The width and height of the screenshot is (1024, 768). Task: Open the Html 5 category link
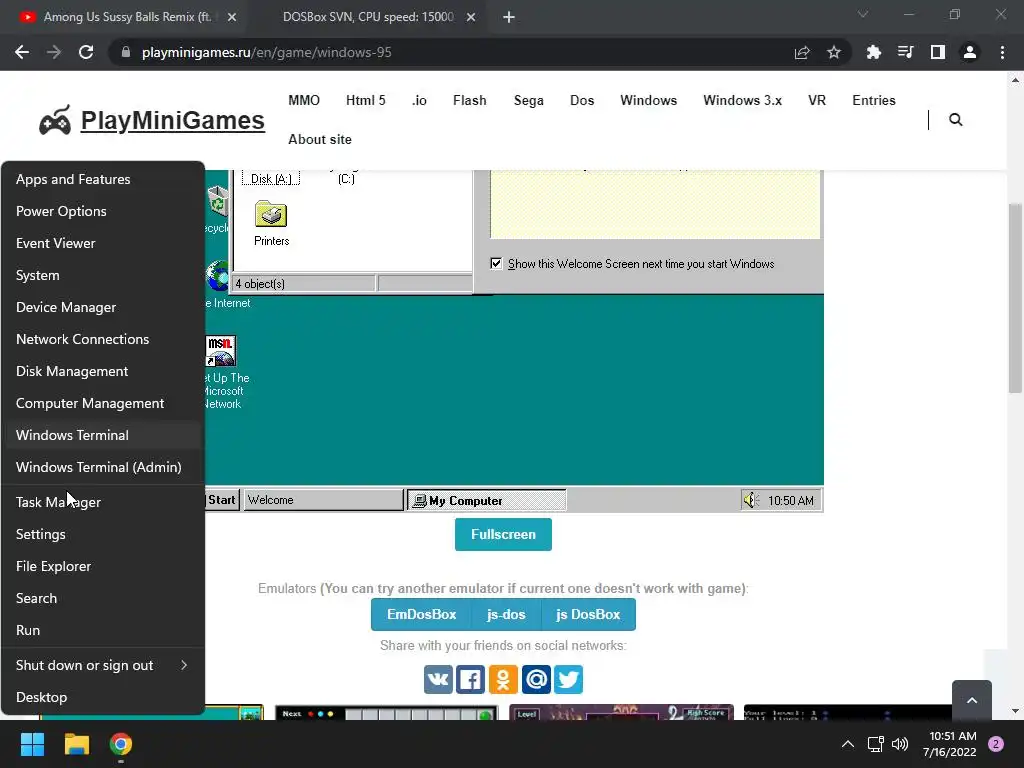366,101
